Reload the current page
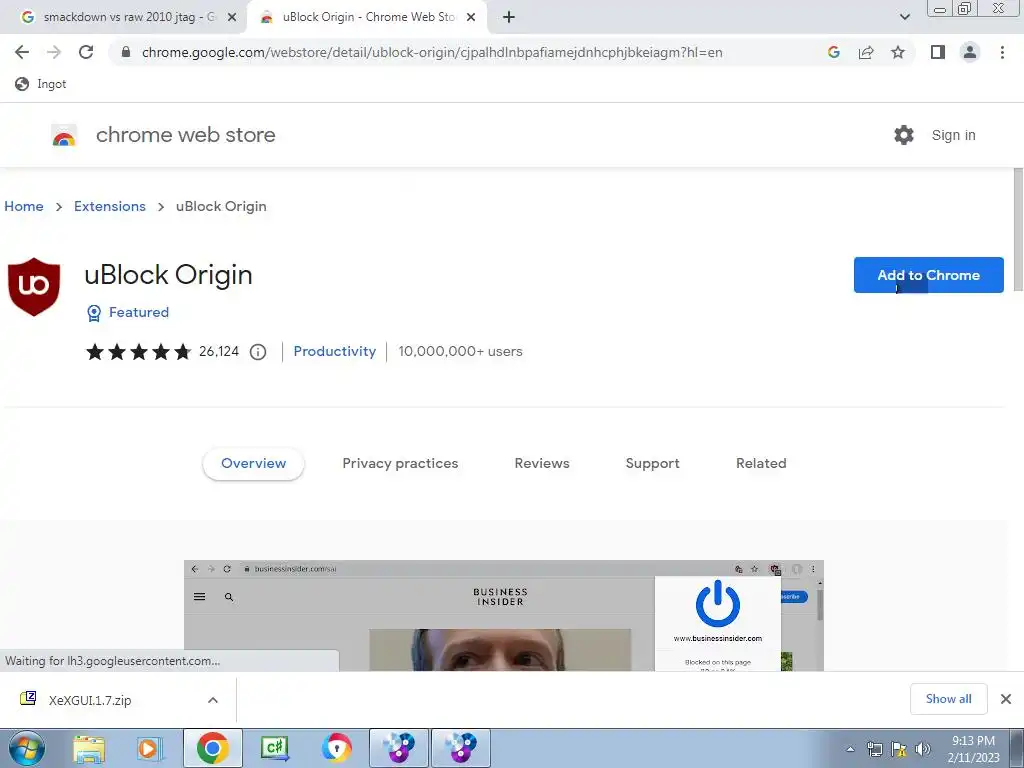 pos(86,52)
